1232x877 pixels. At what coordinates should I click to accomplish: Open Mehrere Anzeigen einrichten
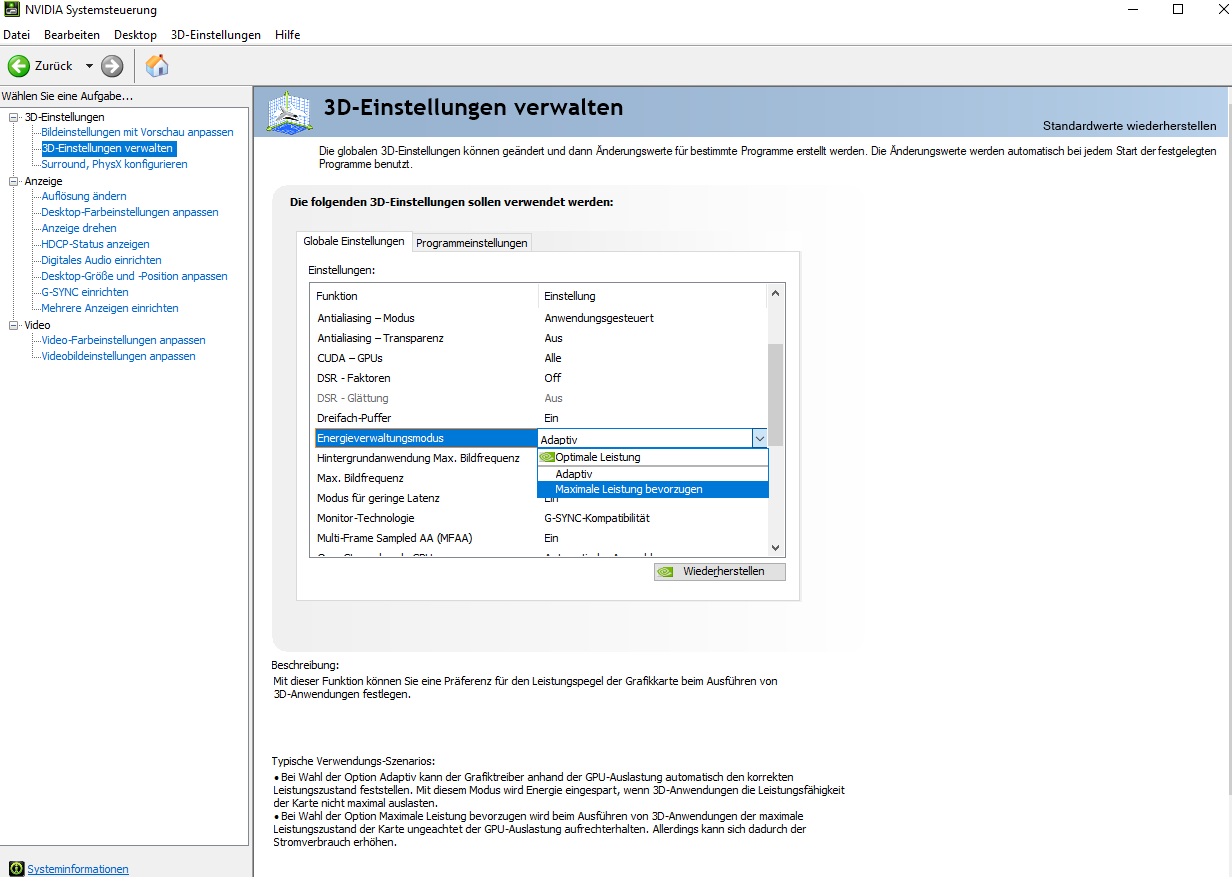tap(110, 308)
